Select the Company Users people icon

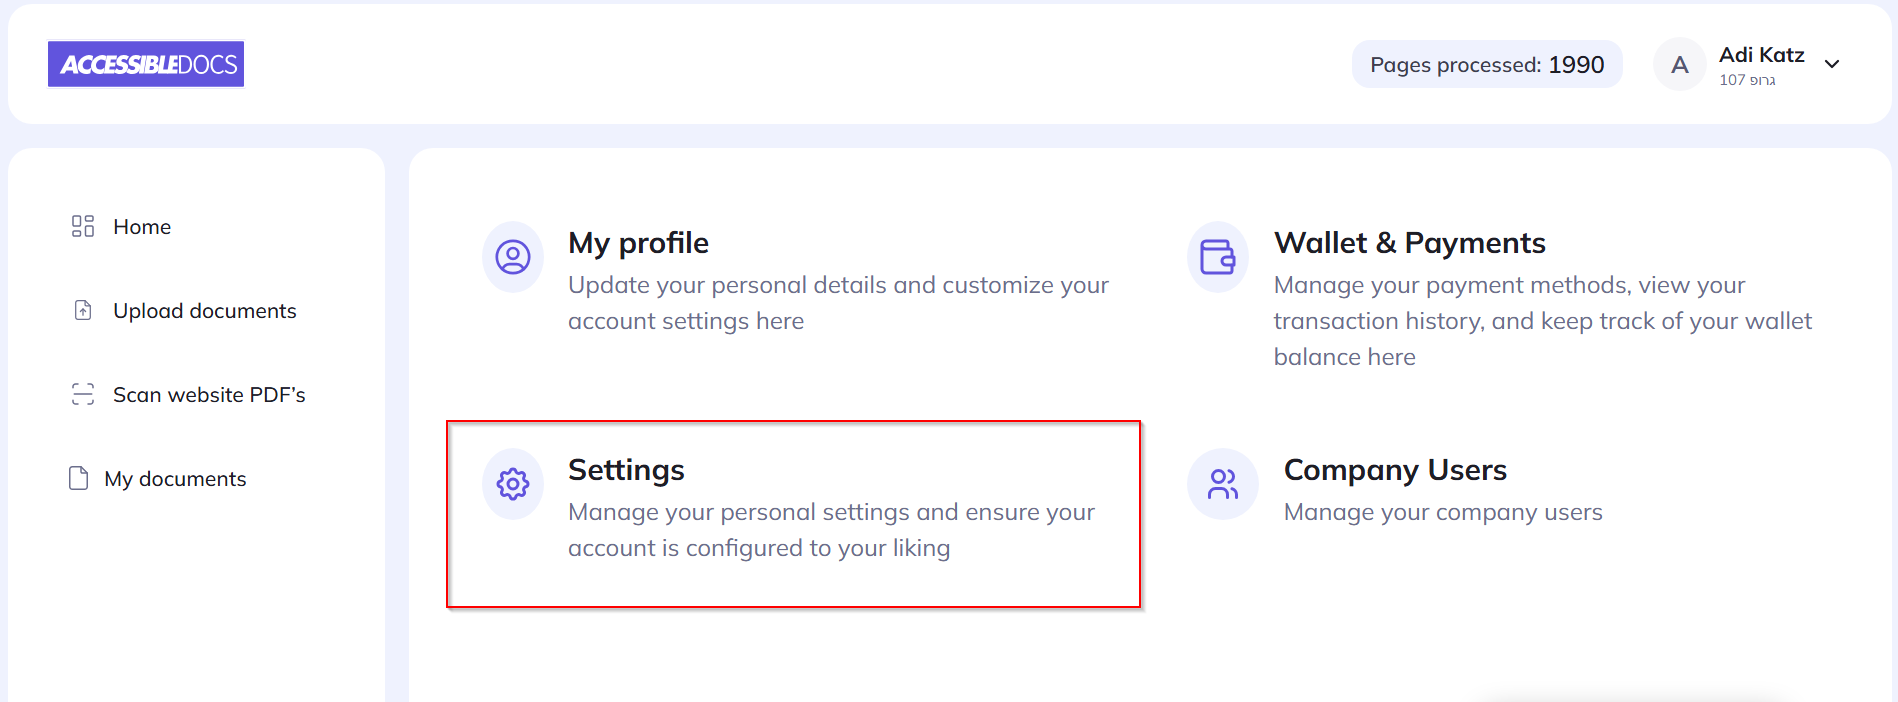point(1221,484)
